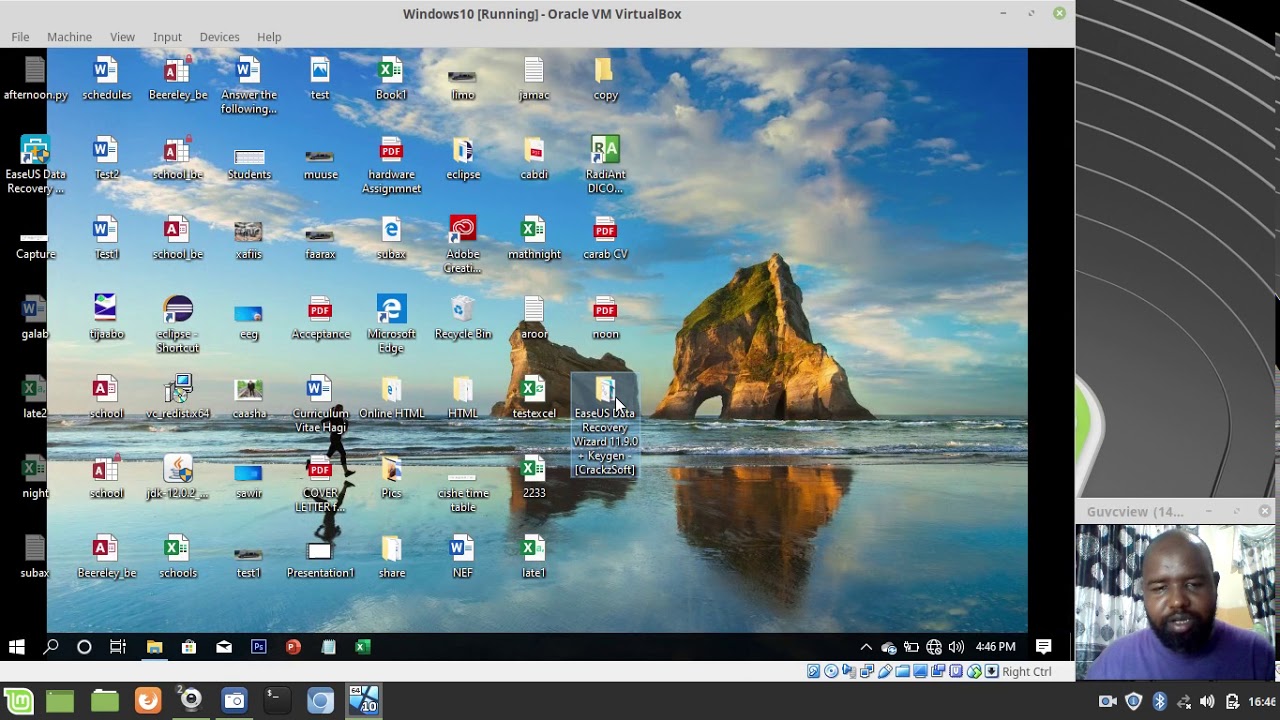Open Task View on the taskbar
The image size is (1280, 720).
[118, 647]
